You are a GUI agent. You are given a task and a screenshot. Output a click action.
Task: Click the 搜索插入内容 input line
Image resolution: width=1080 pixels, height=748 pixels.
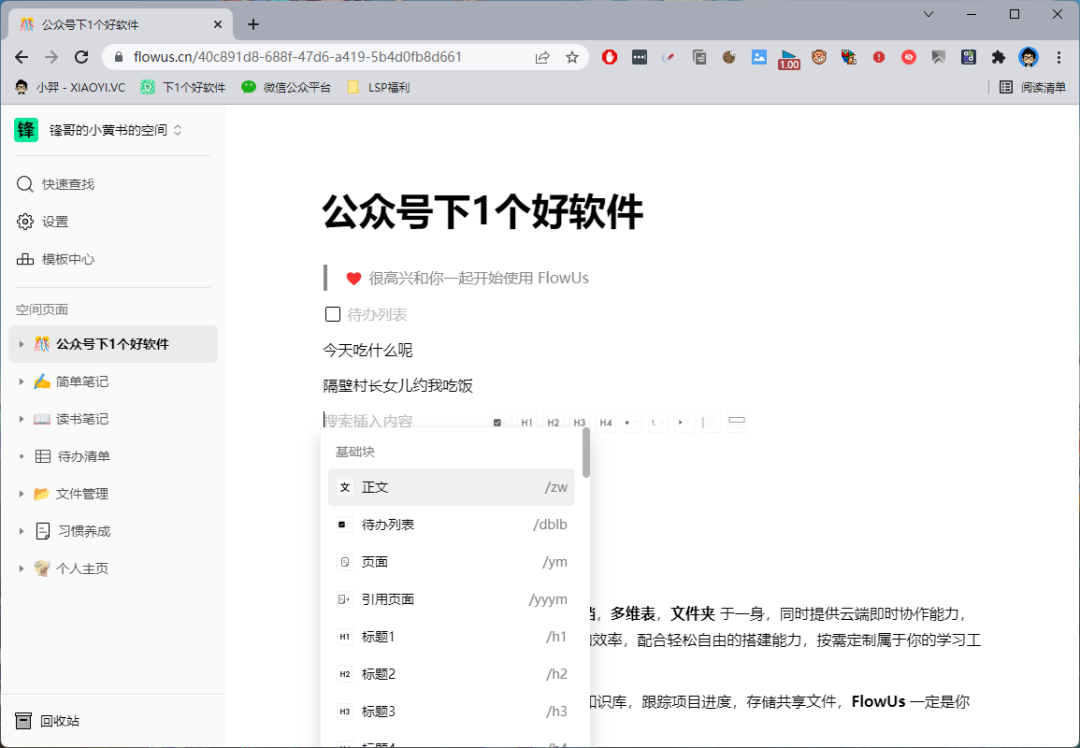[x=400, y=422]
